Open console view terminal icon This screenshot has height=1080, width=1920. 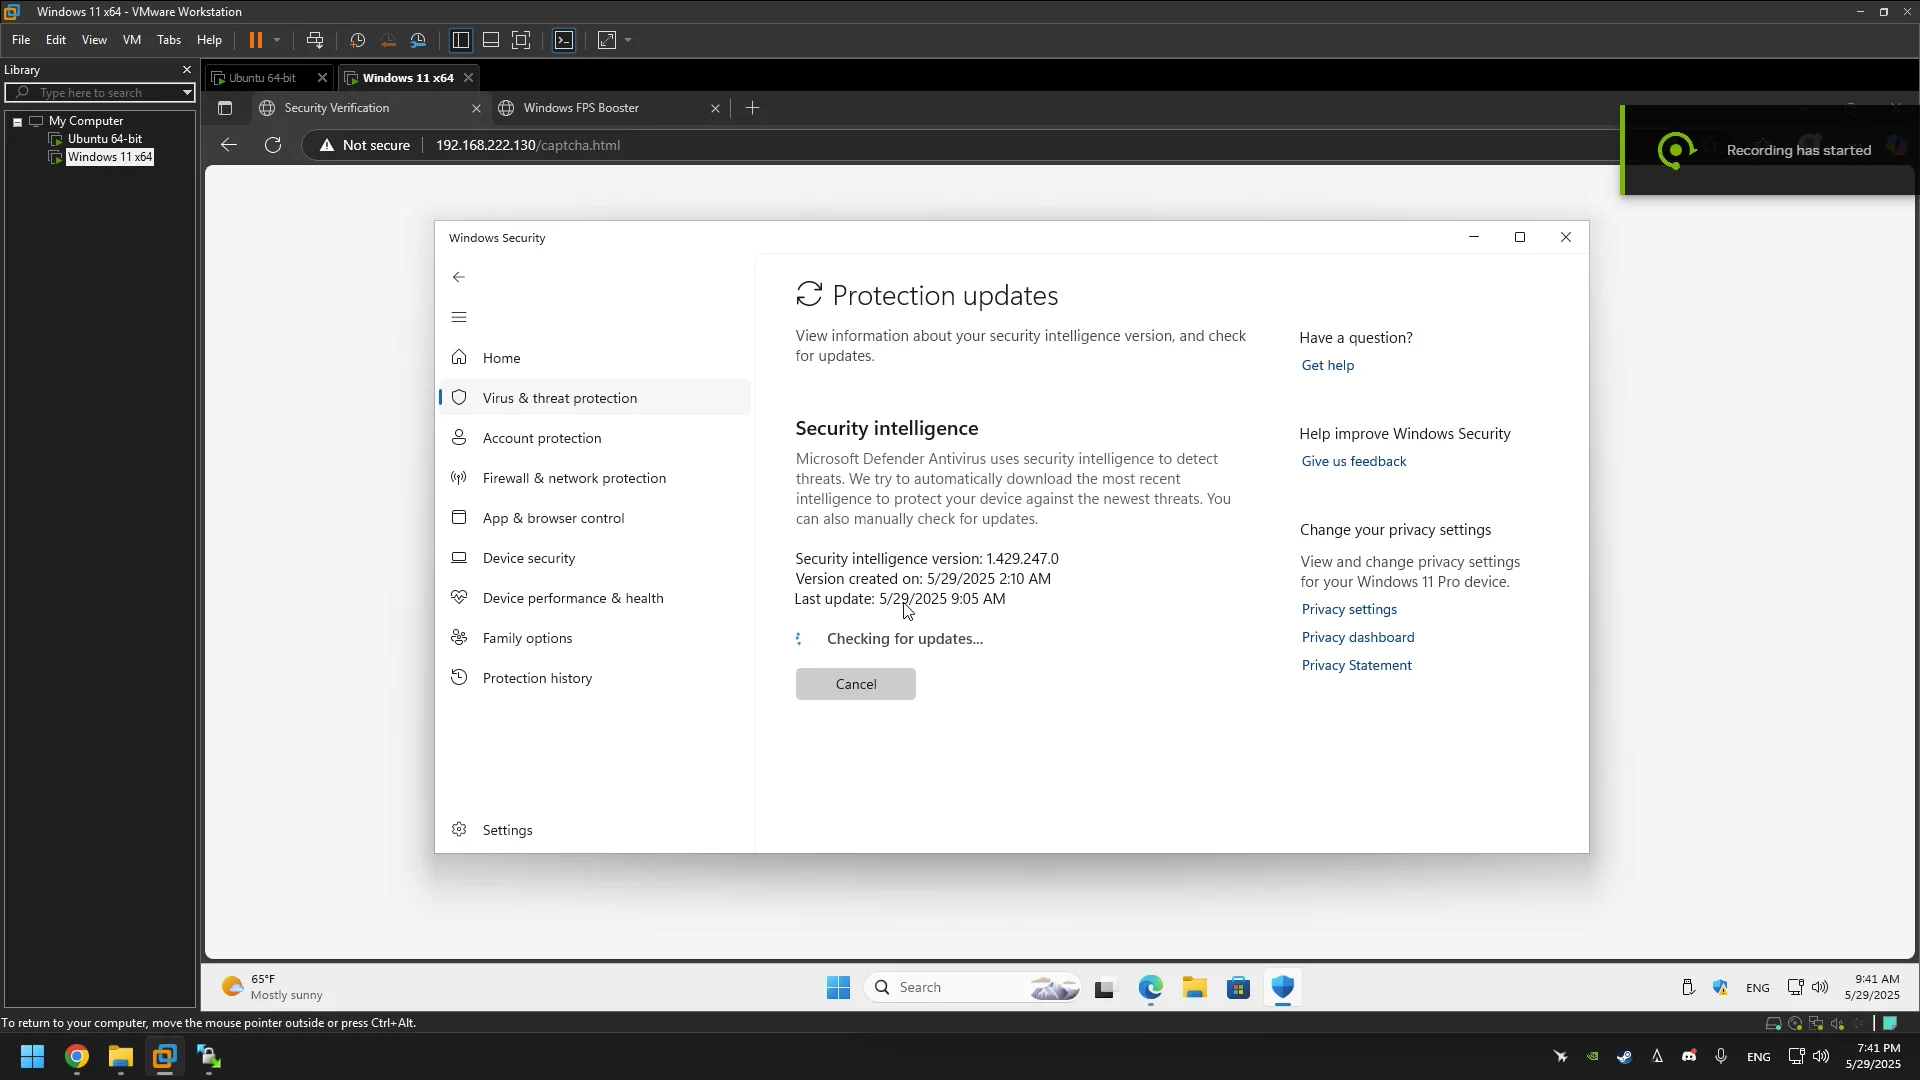(564, 40)
